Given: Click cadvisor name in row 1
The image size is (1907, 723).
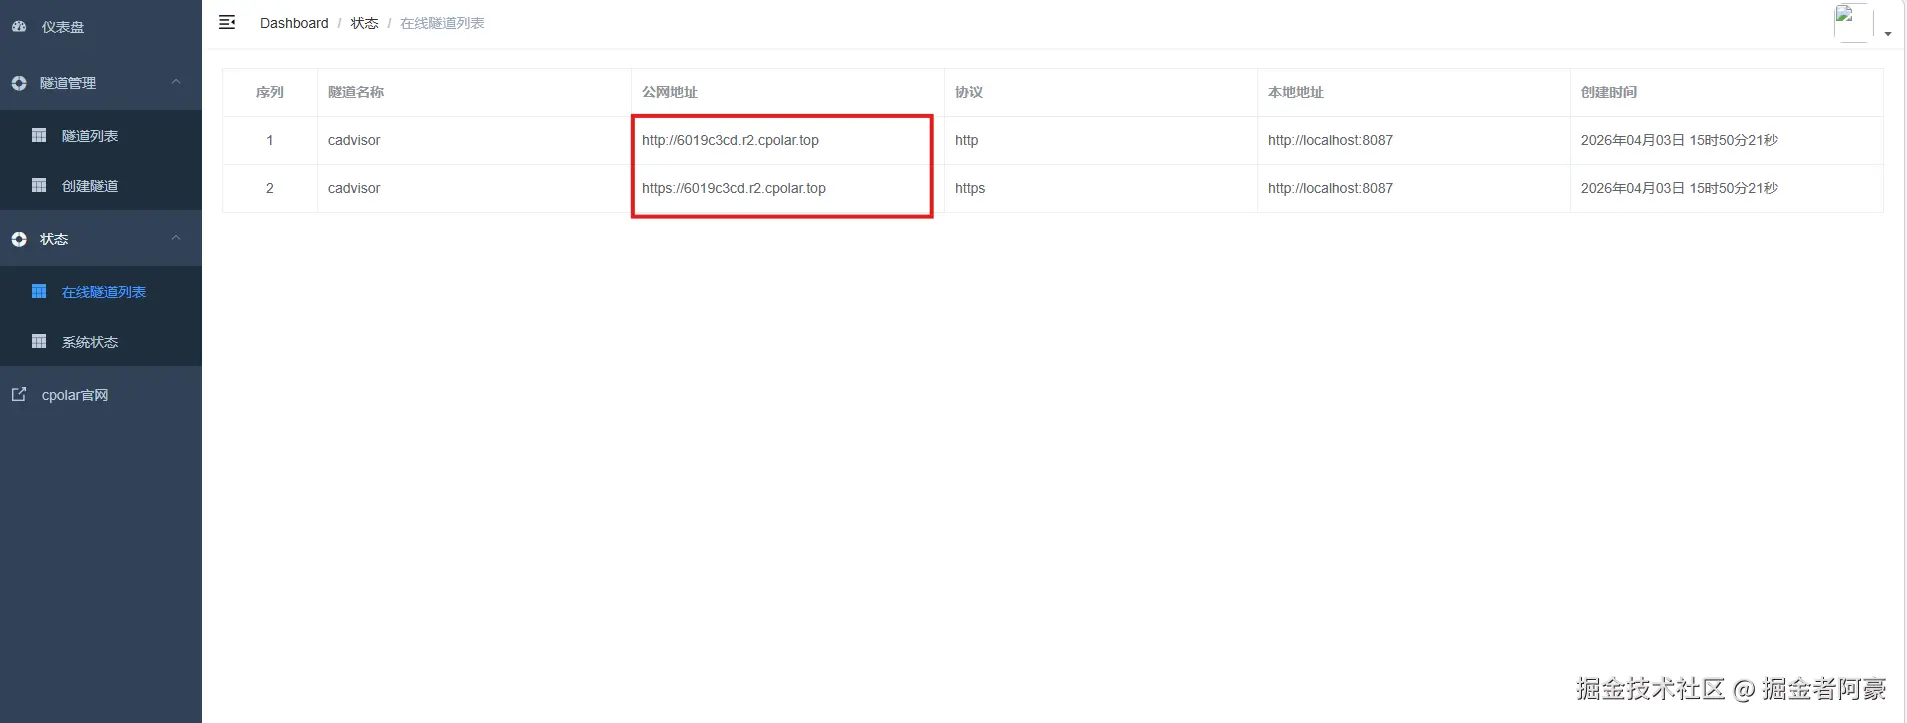Looking at the screenshot, I should click(354, 140).
